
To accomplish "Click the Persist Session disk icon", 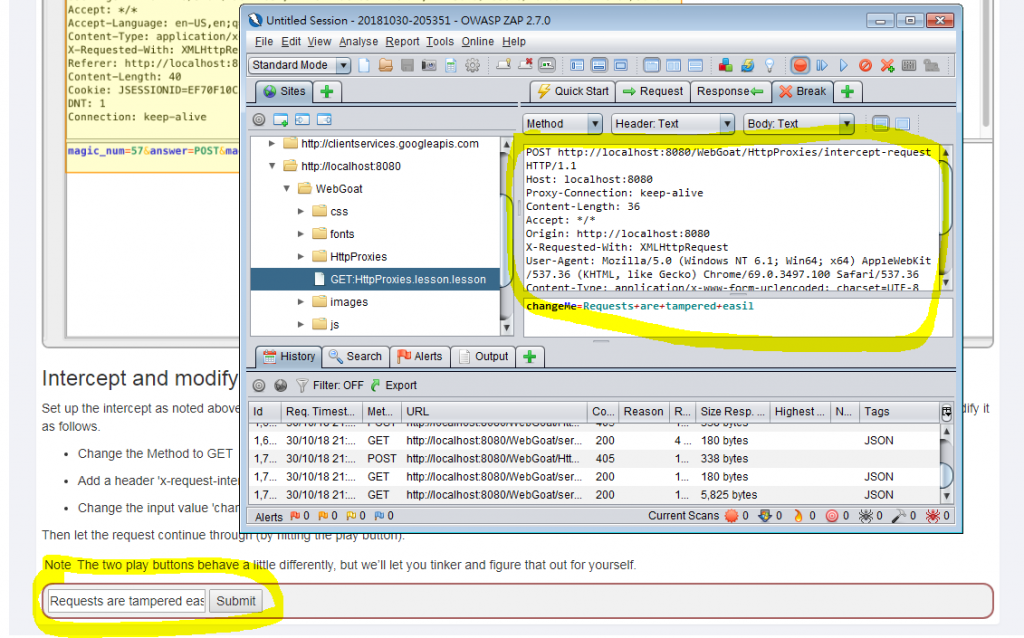I will coord(407,65).
